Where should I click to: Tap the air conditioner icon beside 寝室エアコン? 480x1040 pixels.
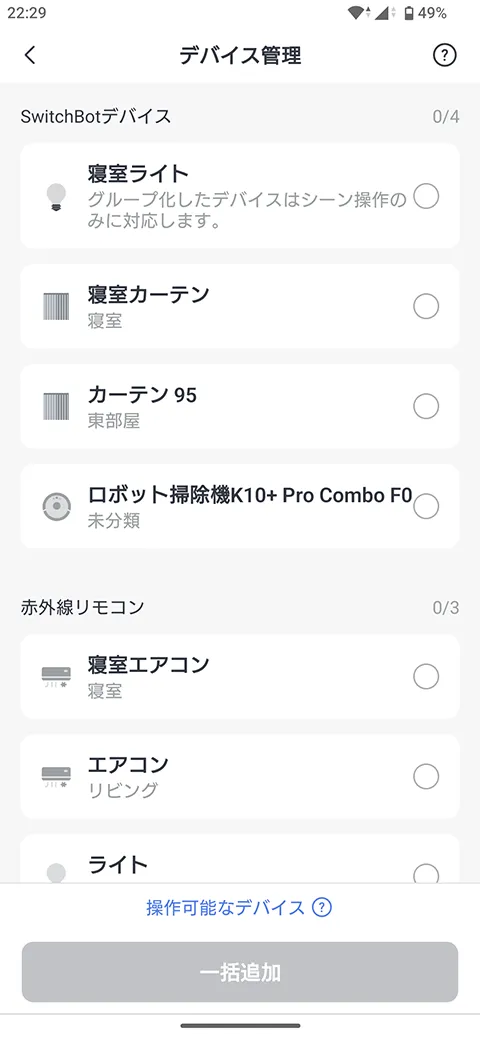point(56,676)
